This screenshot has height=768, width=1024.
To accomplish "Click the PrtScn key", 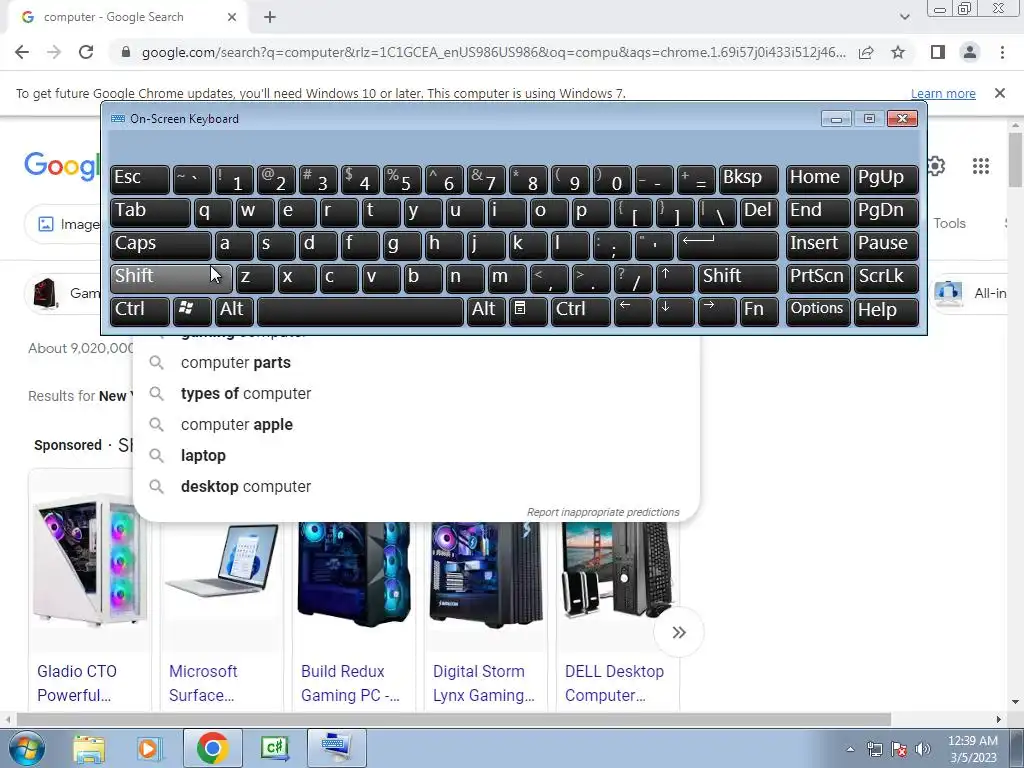I will [x=818, y=278].
